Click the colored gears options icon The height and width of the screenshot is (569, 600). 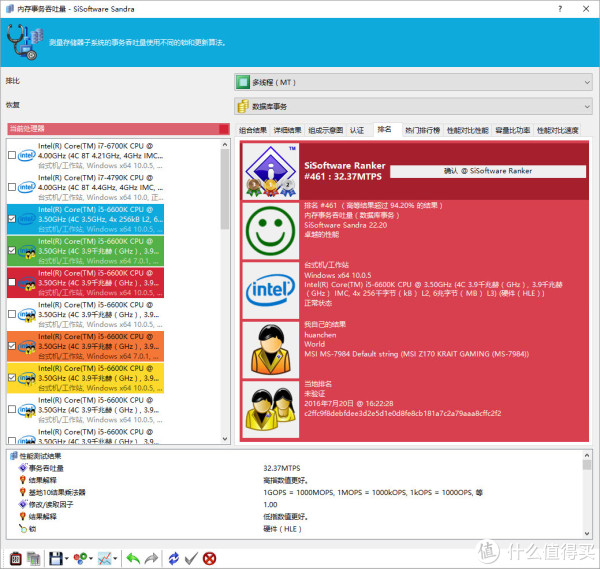(80, 559)
